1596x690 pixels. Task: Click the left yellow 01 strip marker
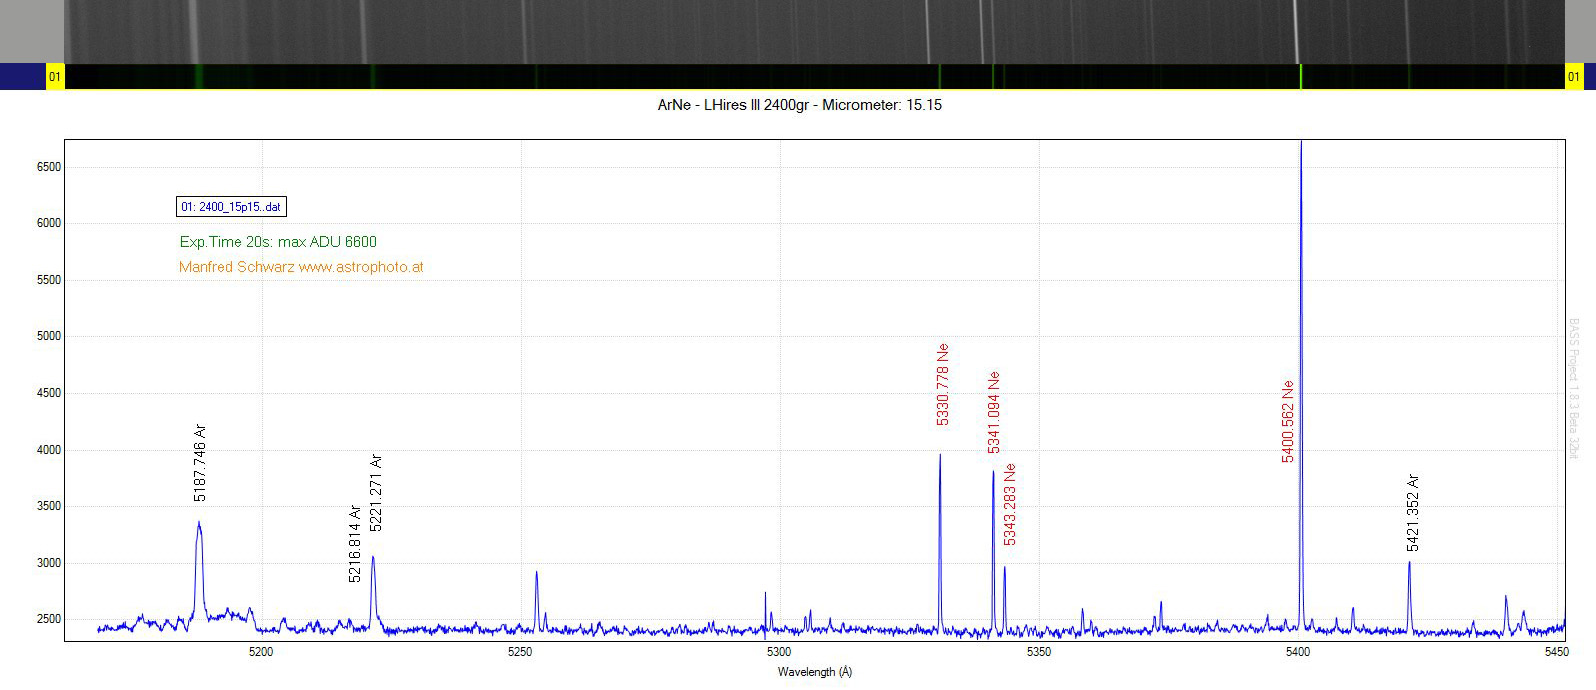pyautogui.click(x=55, y=77)
